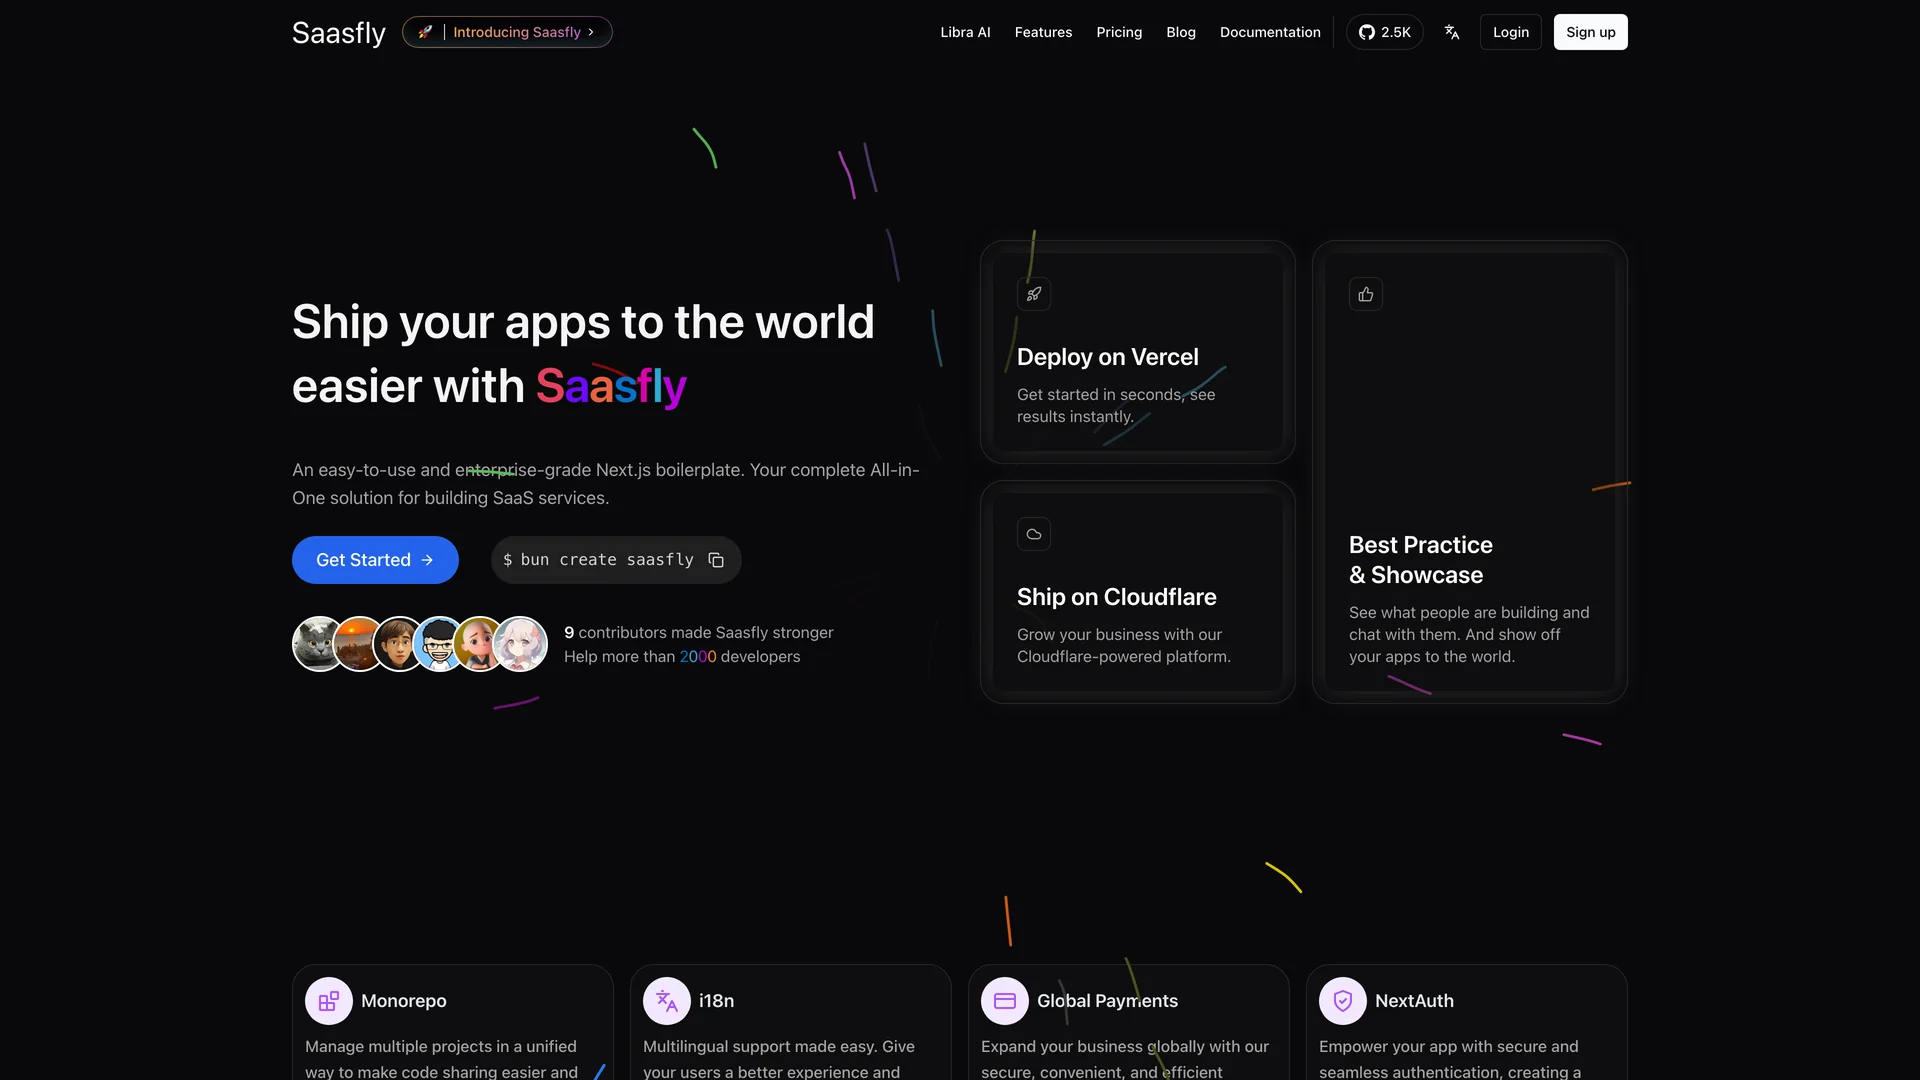1920x1080 pixels.
Task: Click the rocket icon in Introducing Saasfly banner
Action: click(x=424, y=31)
